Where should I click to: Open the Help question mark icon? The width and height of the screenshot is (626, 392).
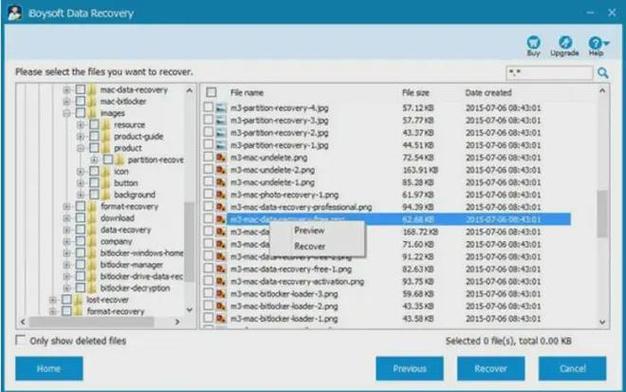596,43
